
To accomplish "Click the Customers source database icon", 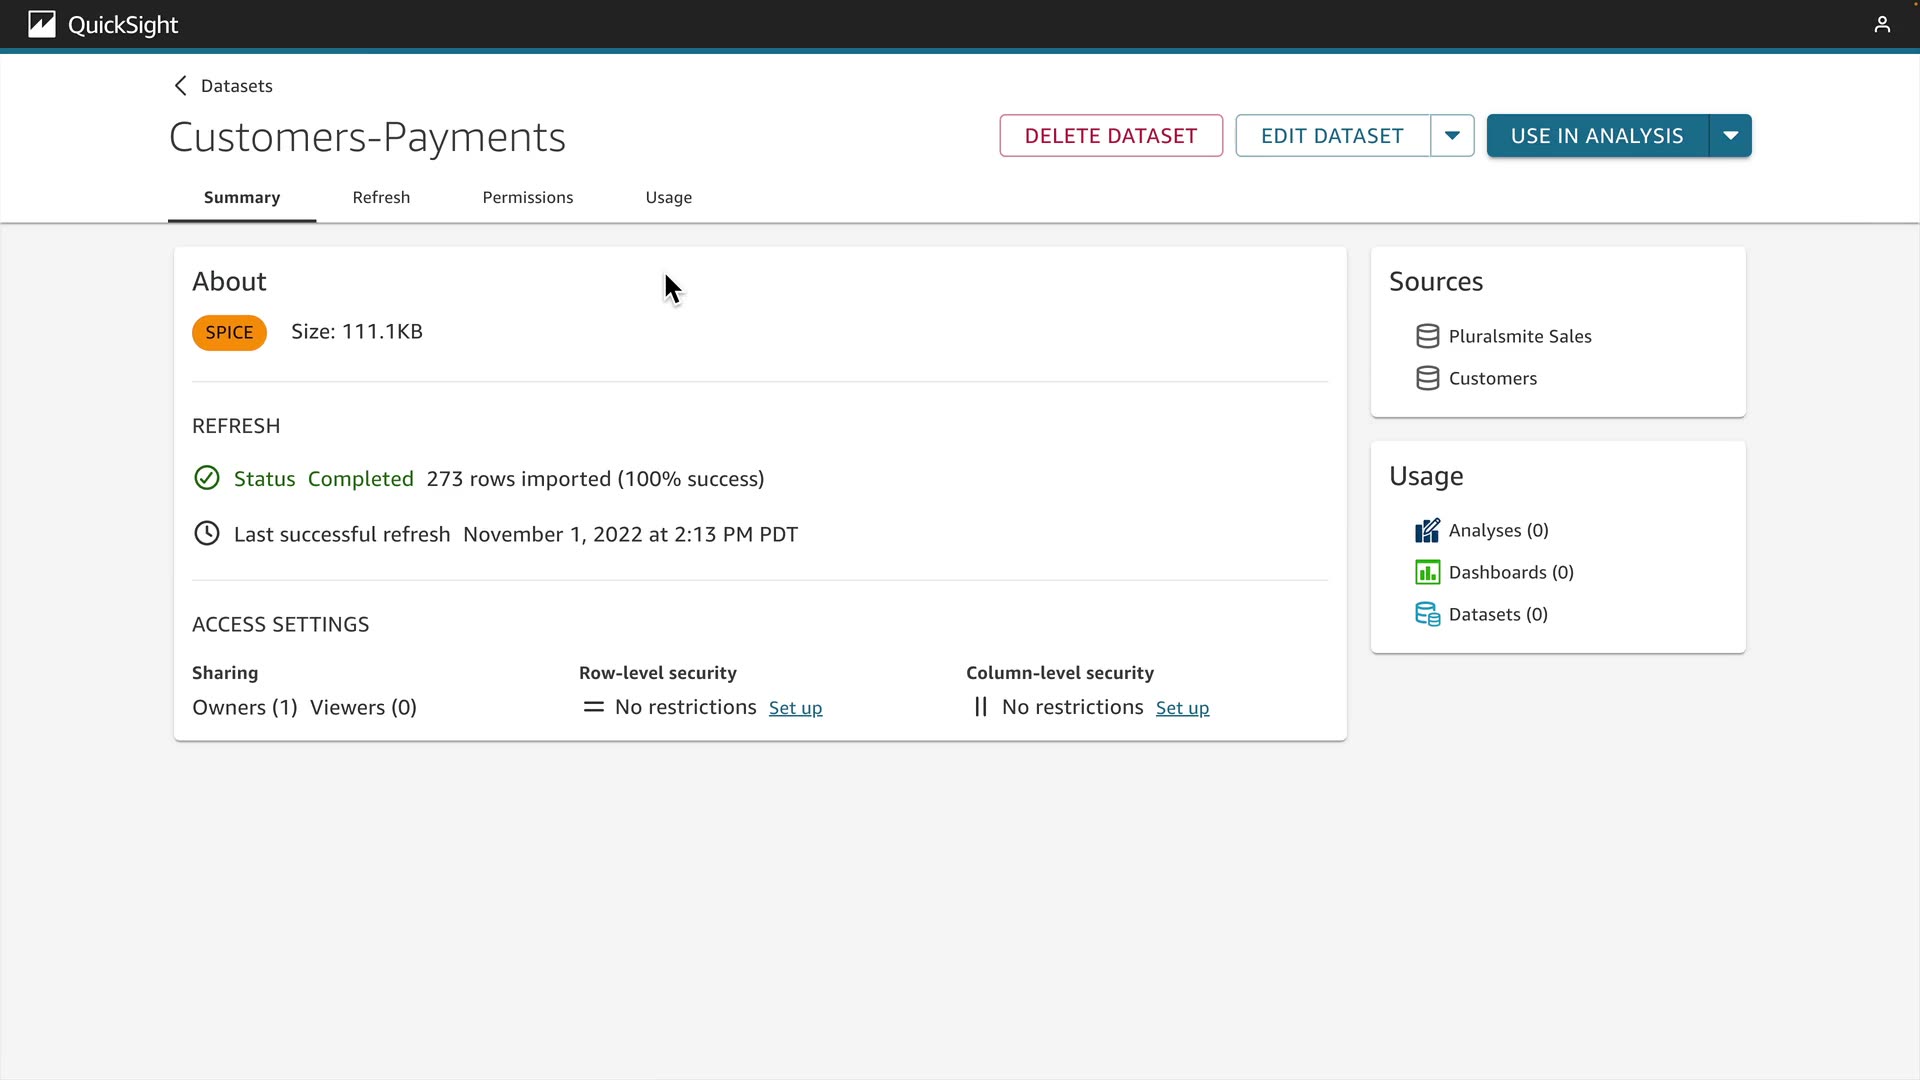I will 1427,378.
